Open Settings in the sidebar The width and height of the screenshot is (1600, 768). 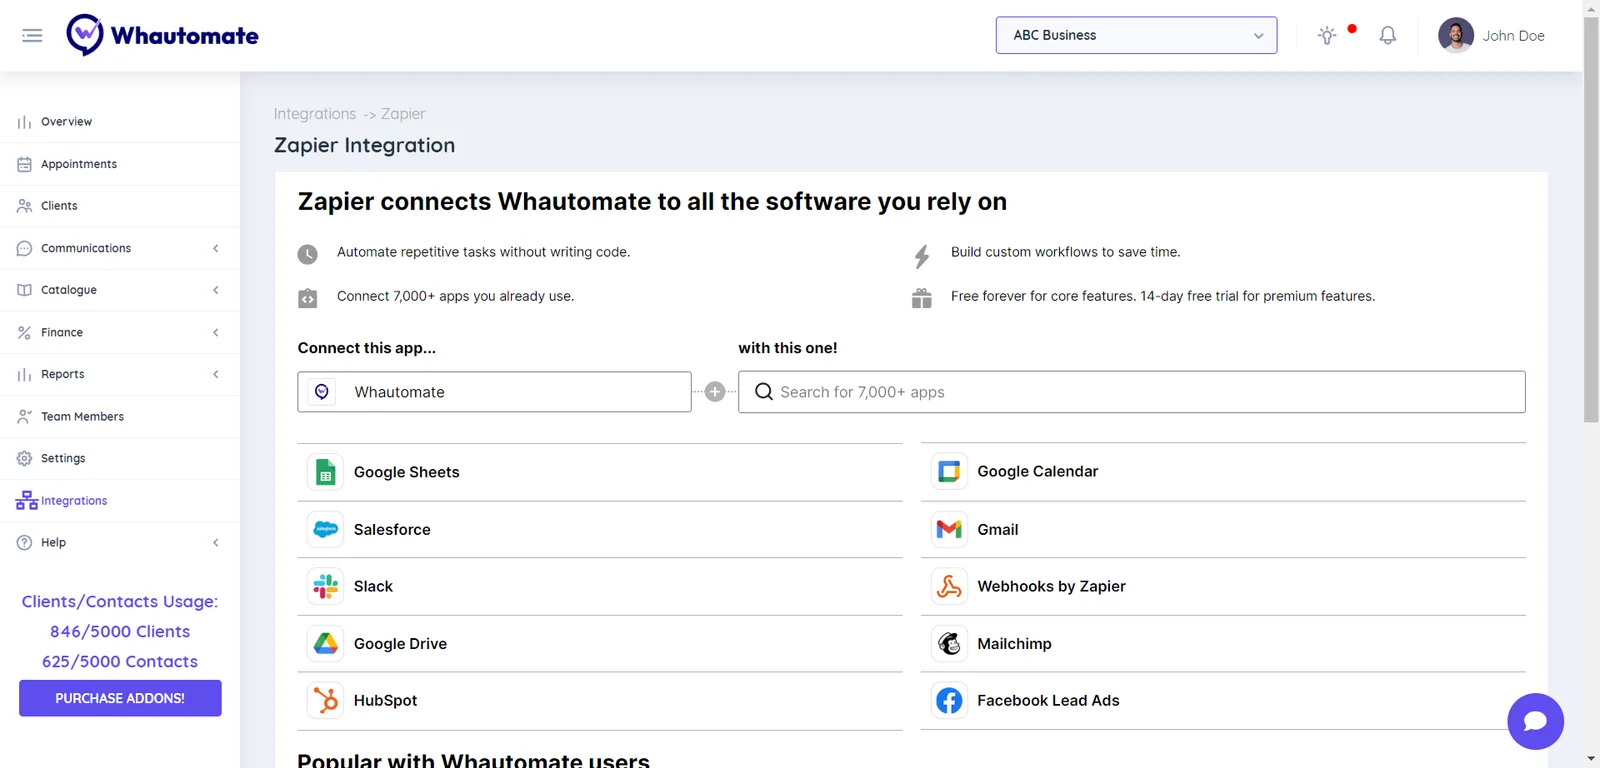pyautogui.click(x=120, y=458)
